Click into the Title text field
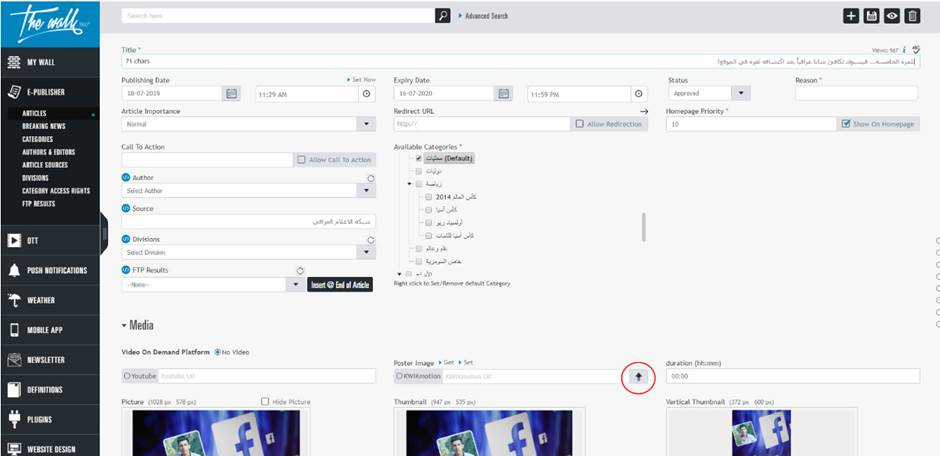The height and width of the screenshot is (456, 940). (520, 61)
